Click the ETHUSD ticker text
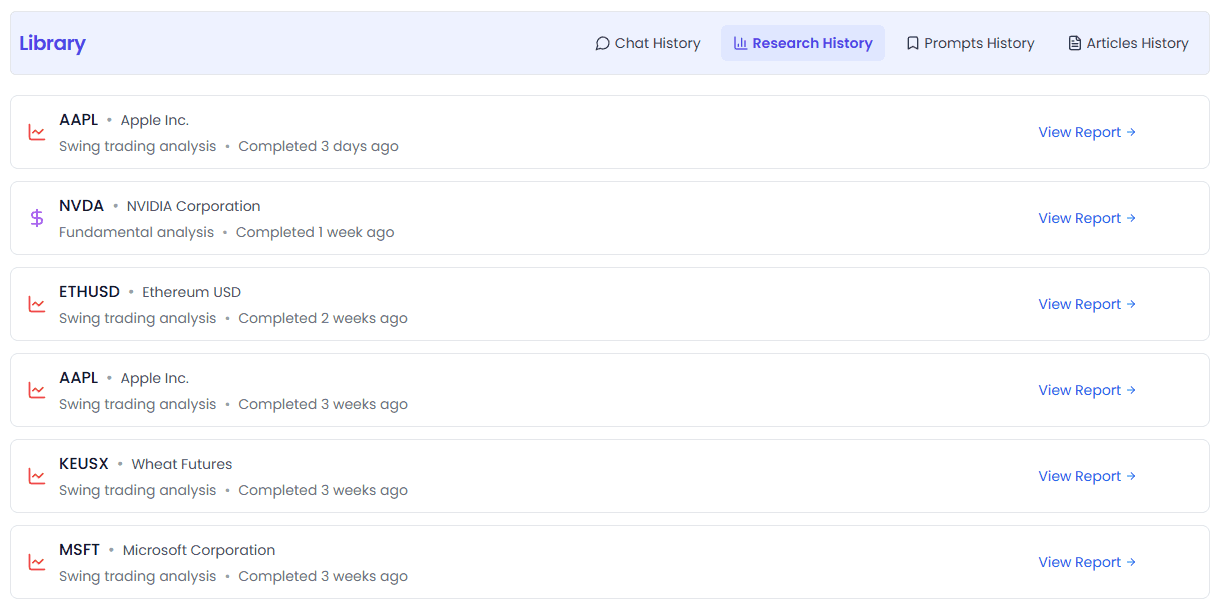The image size is (1224, 606). 89,292
